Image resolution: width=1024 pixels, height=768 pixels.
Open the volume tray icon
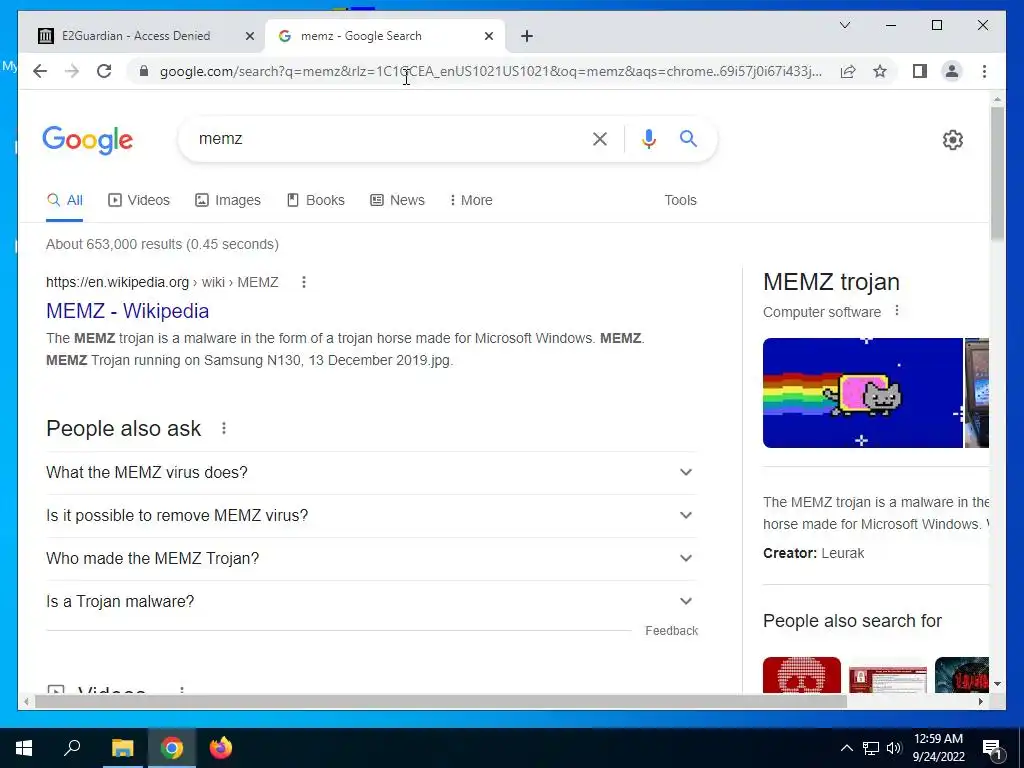894,748
